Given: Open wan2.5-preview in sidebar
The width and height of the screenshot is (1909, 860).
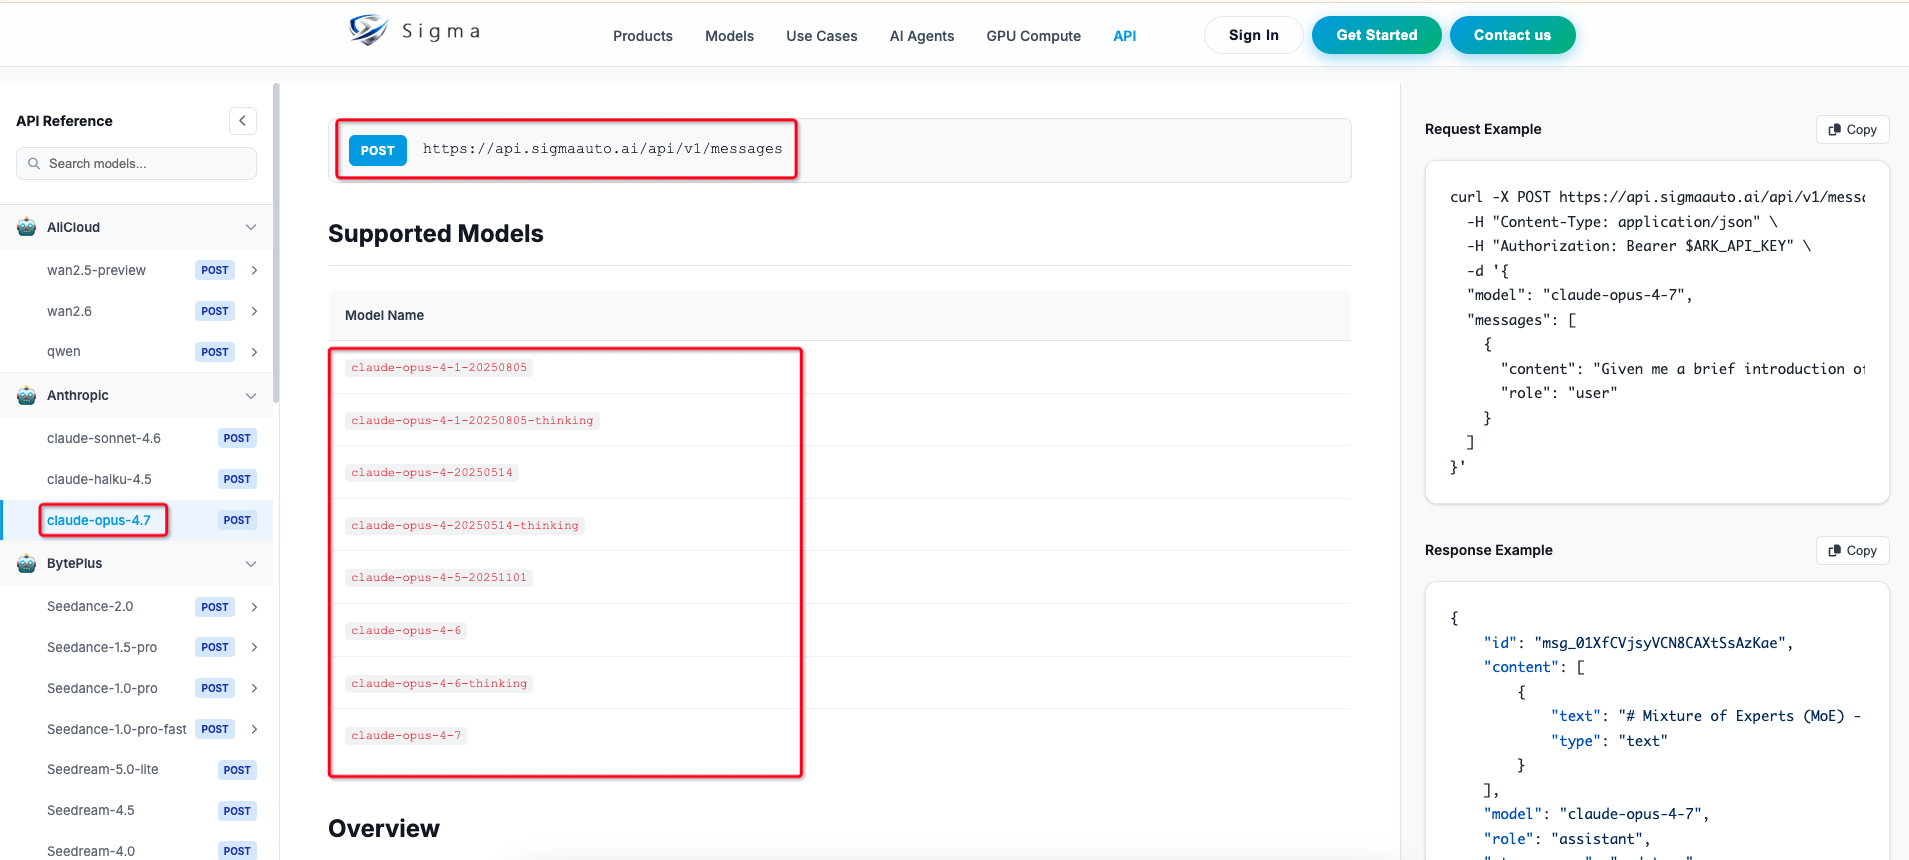Looking at the screenshot, I should (x=96, y=270).
